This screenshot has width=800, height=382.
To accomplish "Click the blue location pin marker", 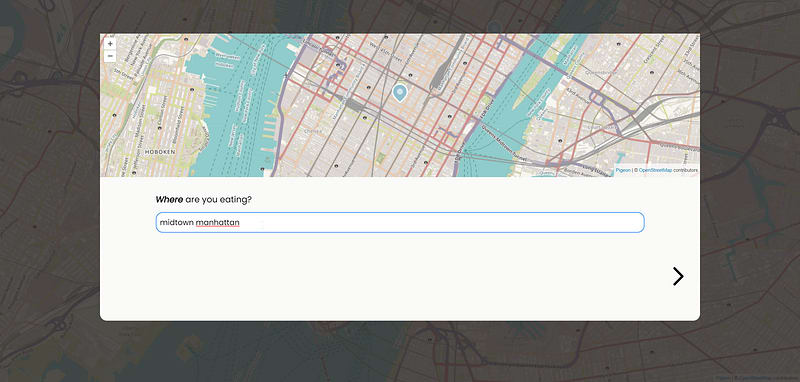I will (x=399, y=93).
